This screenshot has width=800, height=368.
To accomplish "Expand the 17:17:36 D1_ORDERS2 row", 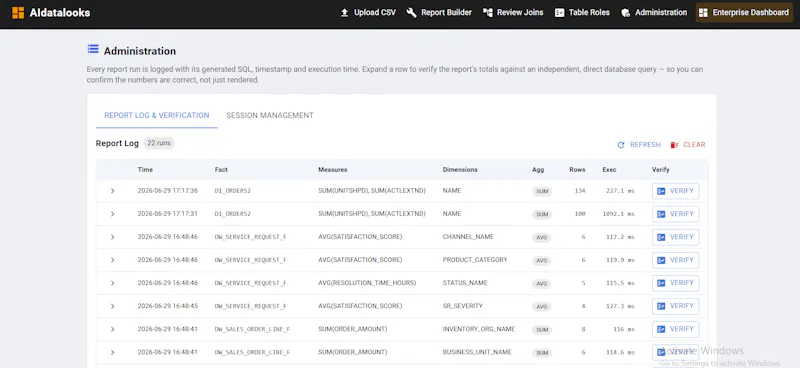I will pyautogui.click(x=113, y=191).
